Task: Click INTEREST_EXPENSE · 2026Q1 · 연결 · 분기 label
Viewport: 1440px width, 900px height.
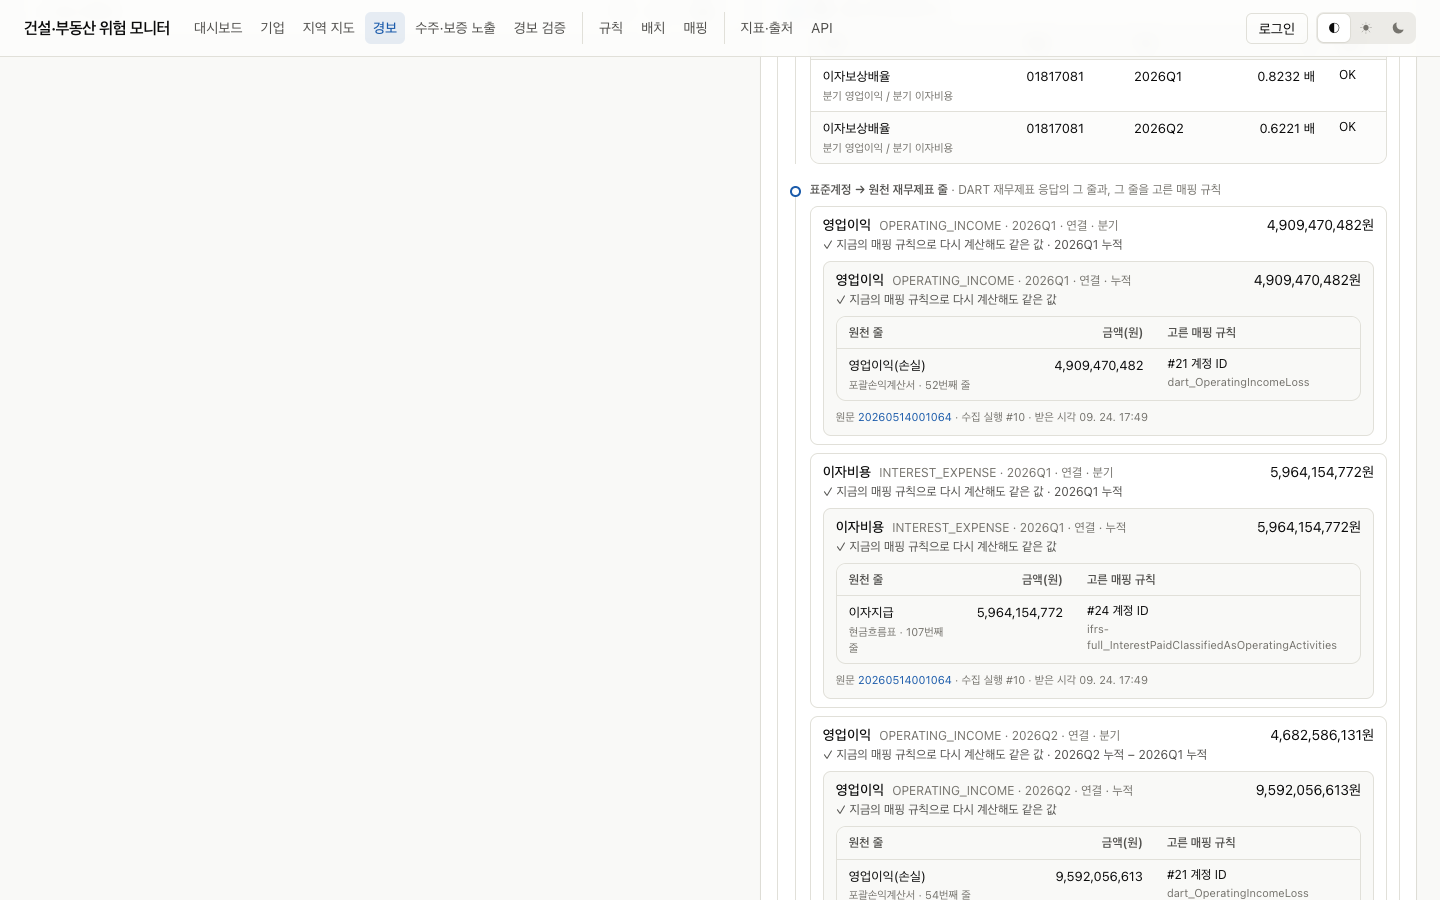Action: click(996, 472)
